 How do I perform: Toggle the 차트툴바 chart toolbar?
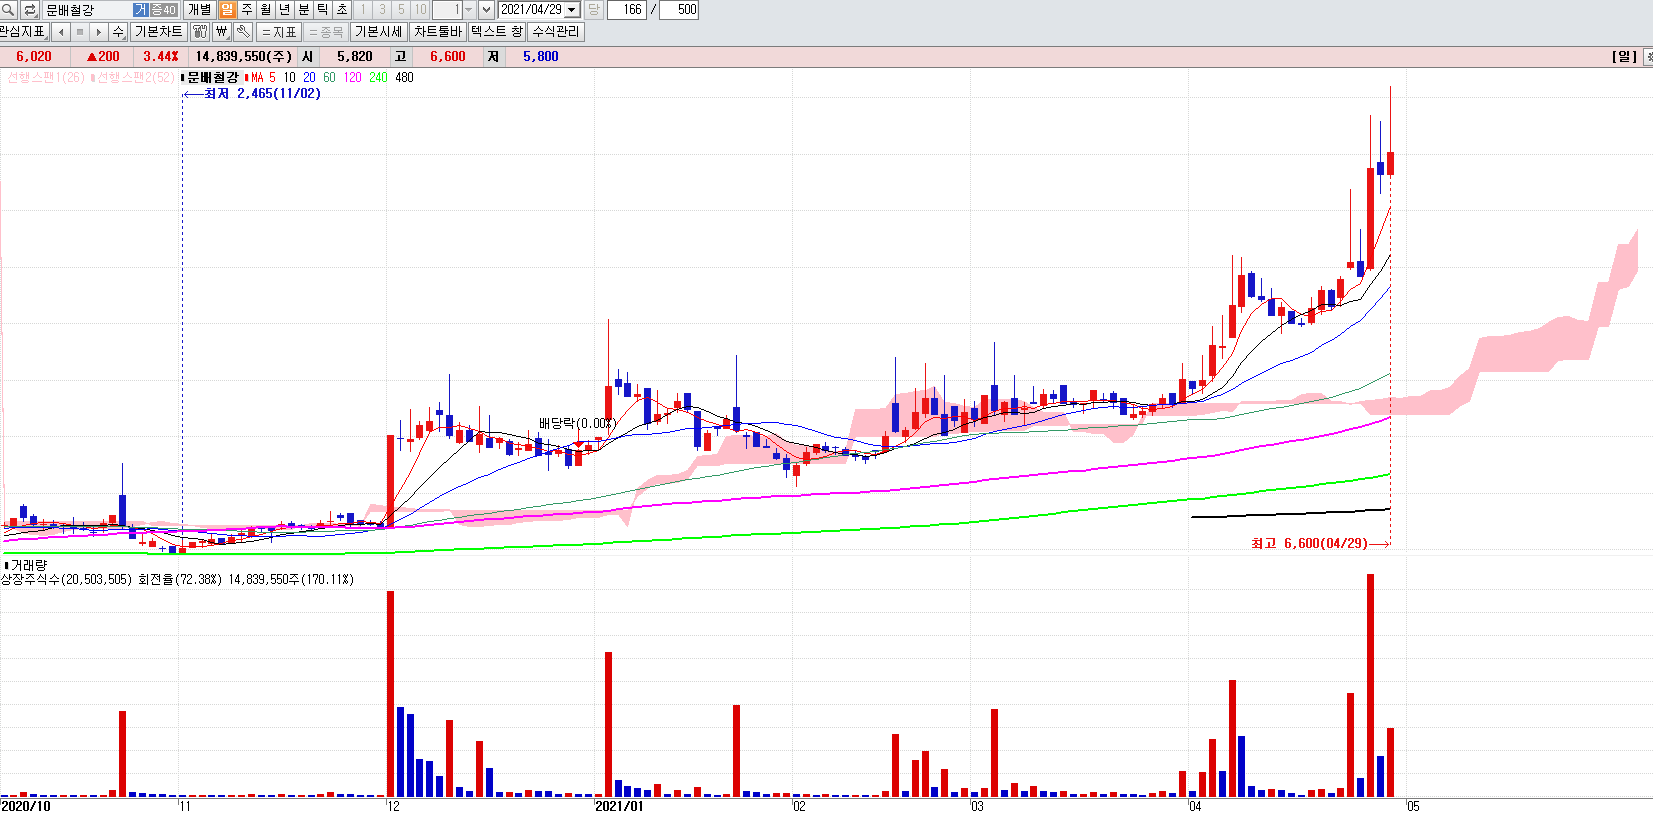click(x=438, y=32)
